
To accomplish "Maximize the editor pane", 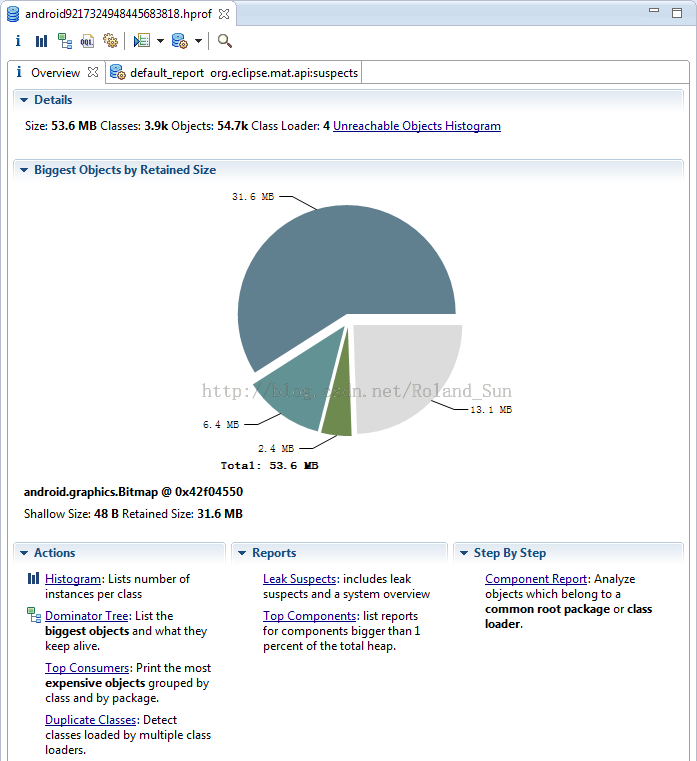I will pos(677,13).
